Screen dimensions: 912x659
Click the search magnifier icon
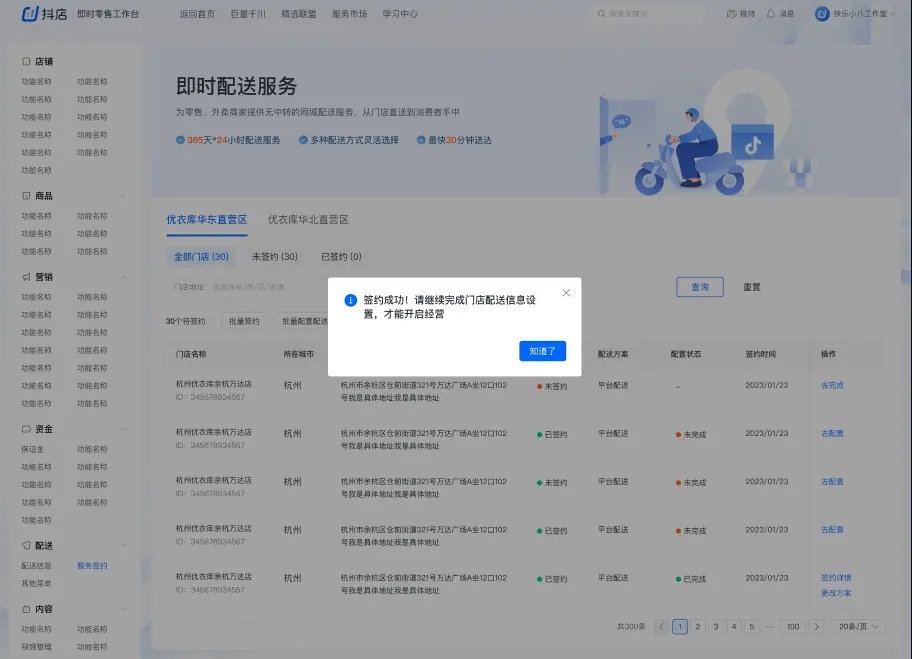tap(601, 13)
